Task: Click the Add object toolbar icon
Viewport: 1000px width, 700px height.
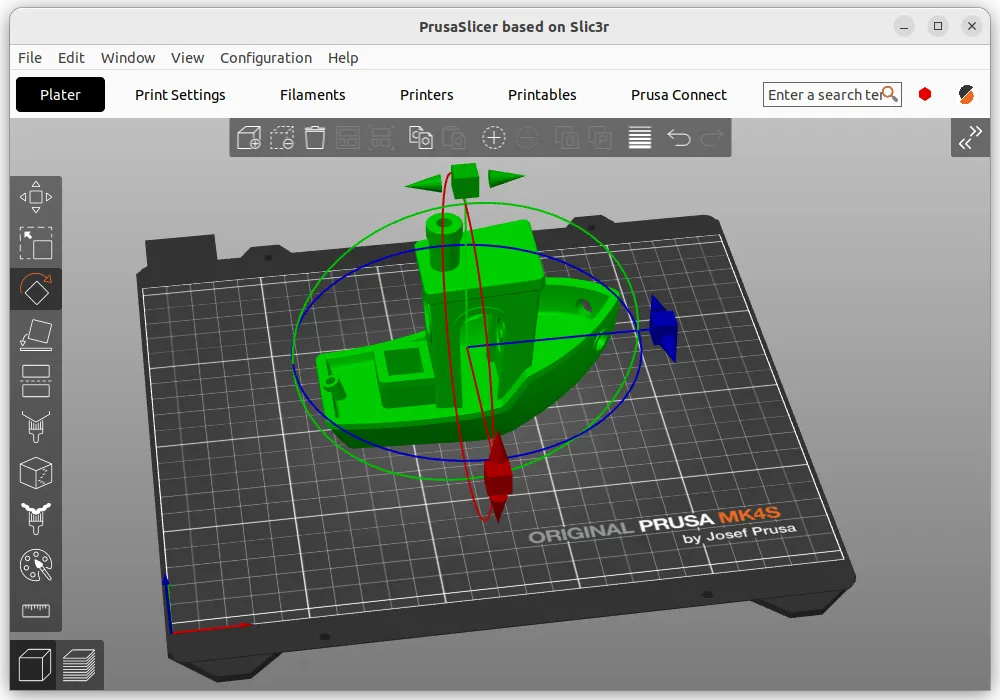Action: pyautogui.click(x=248, y=138)
